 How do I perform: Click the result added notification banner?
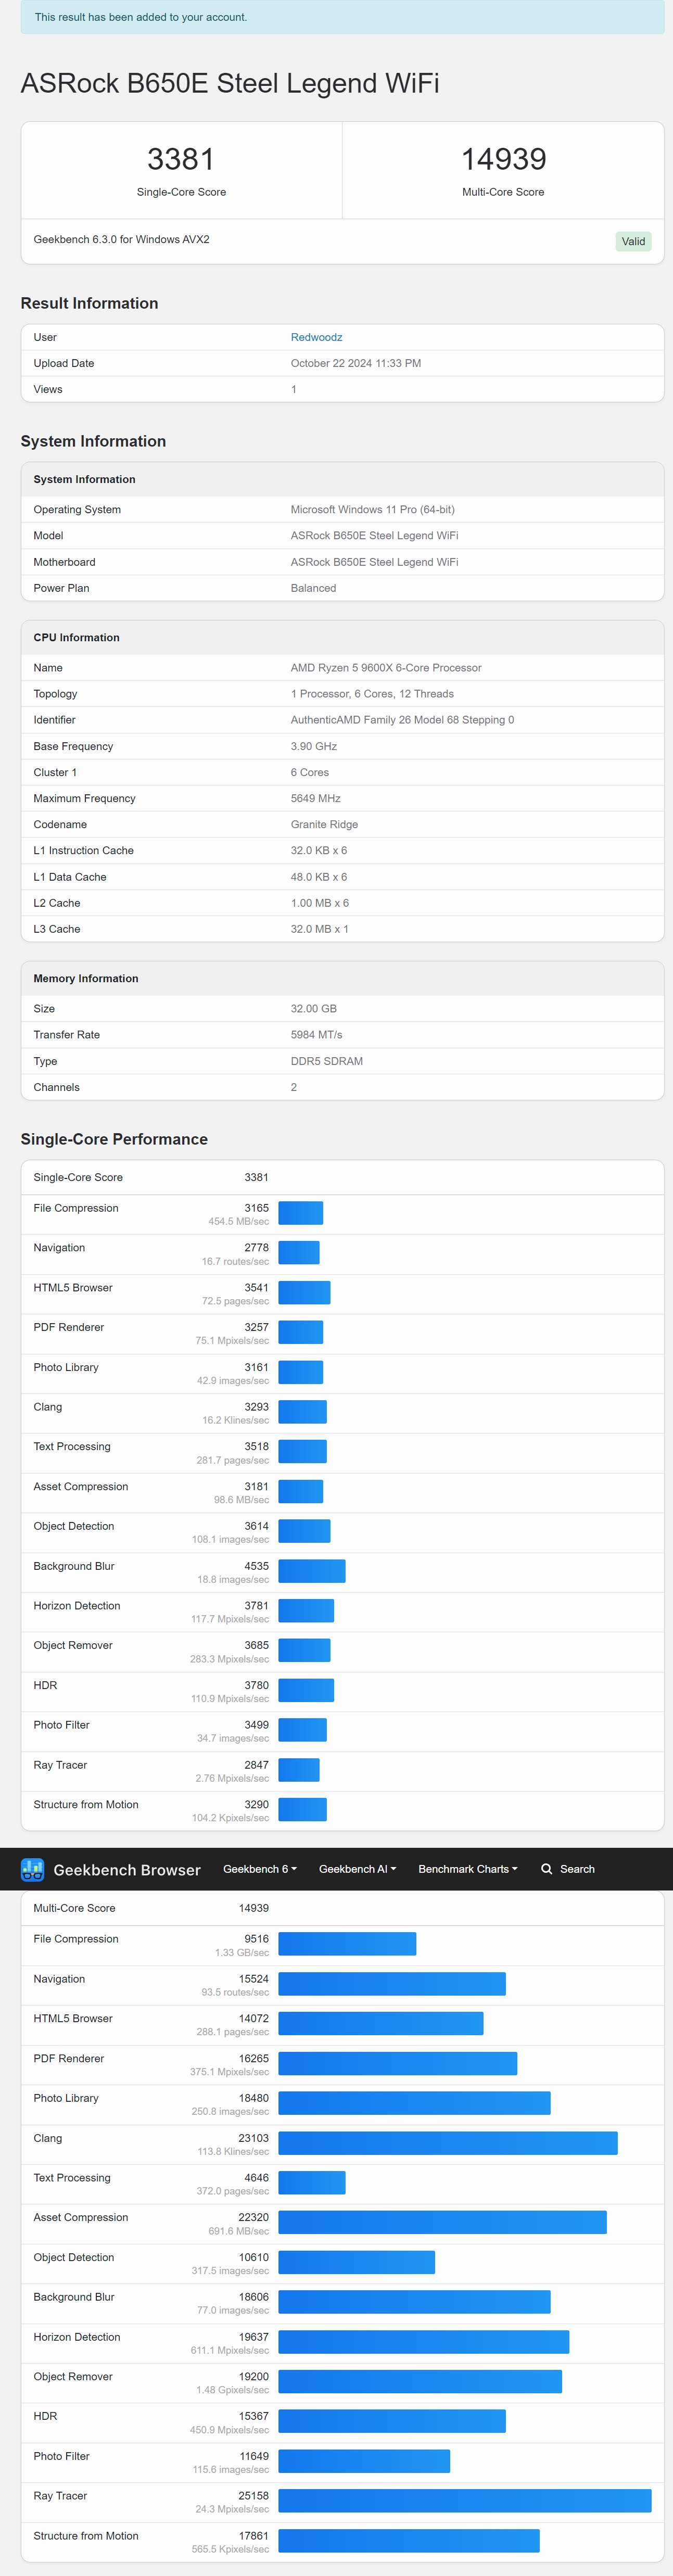tap(342, 17)
